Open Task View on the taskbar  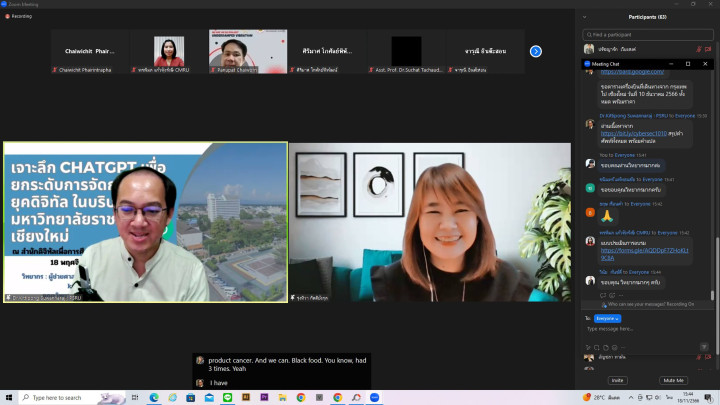point(135,397)
